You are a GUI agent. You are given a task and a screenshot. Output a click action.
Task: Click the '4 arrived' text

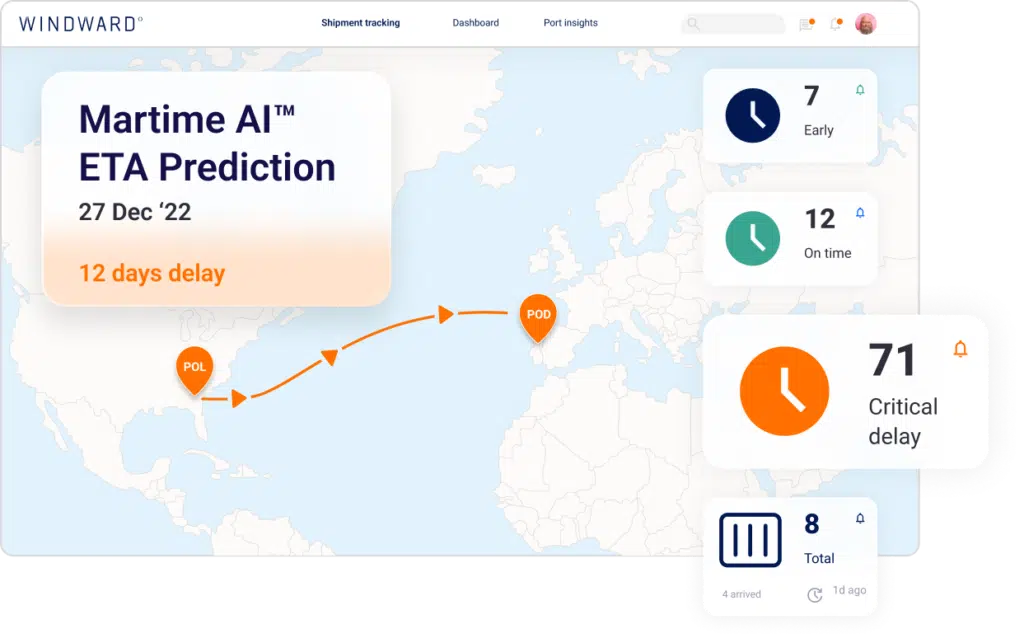point(741,594)
